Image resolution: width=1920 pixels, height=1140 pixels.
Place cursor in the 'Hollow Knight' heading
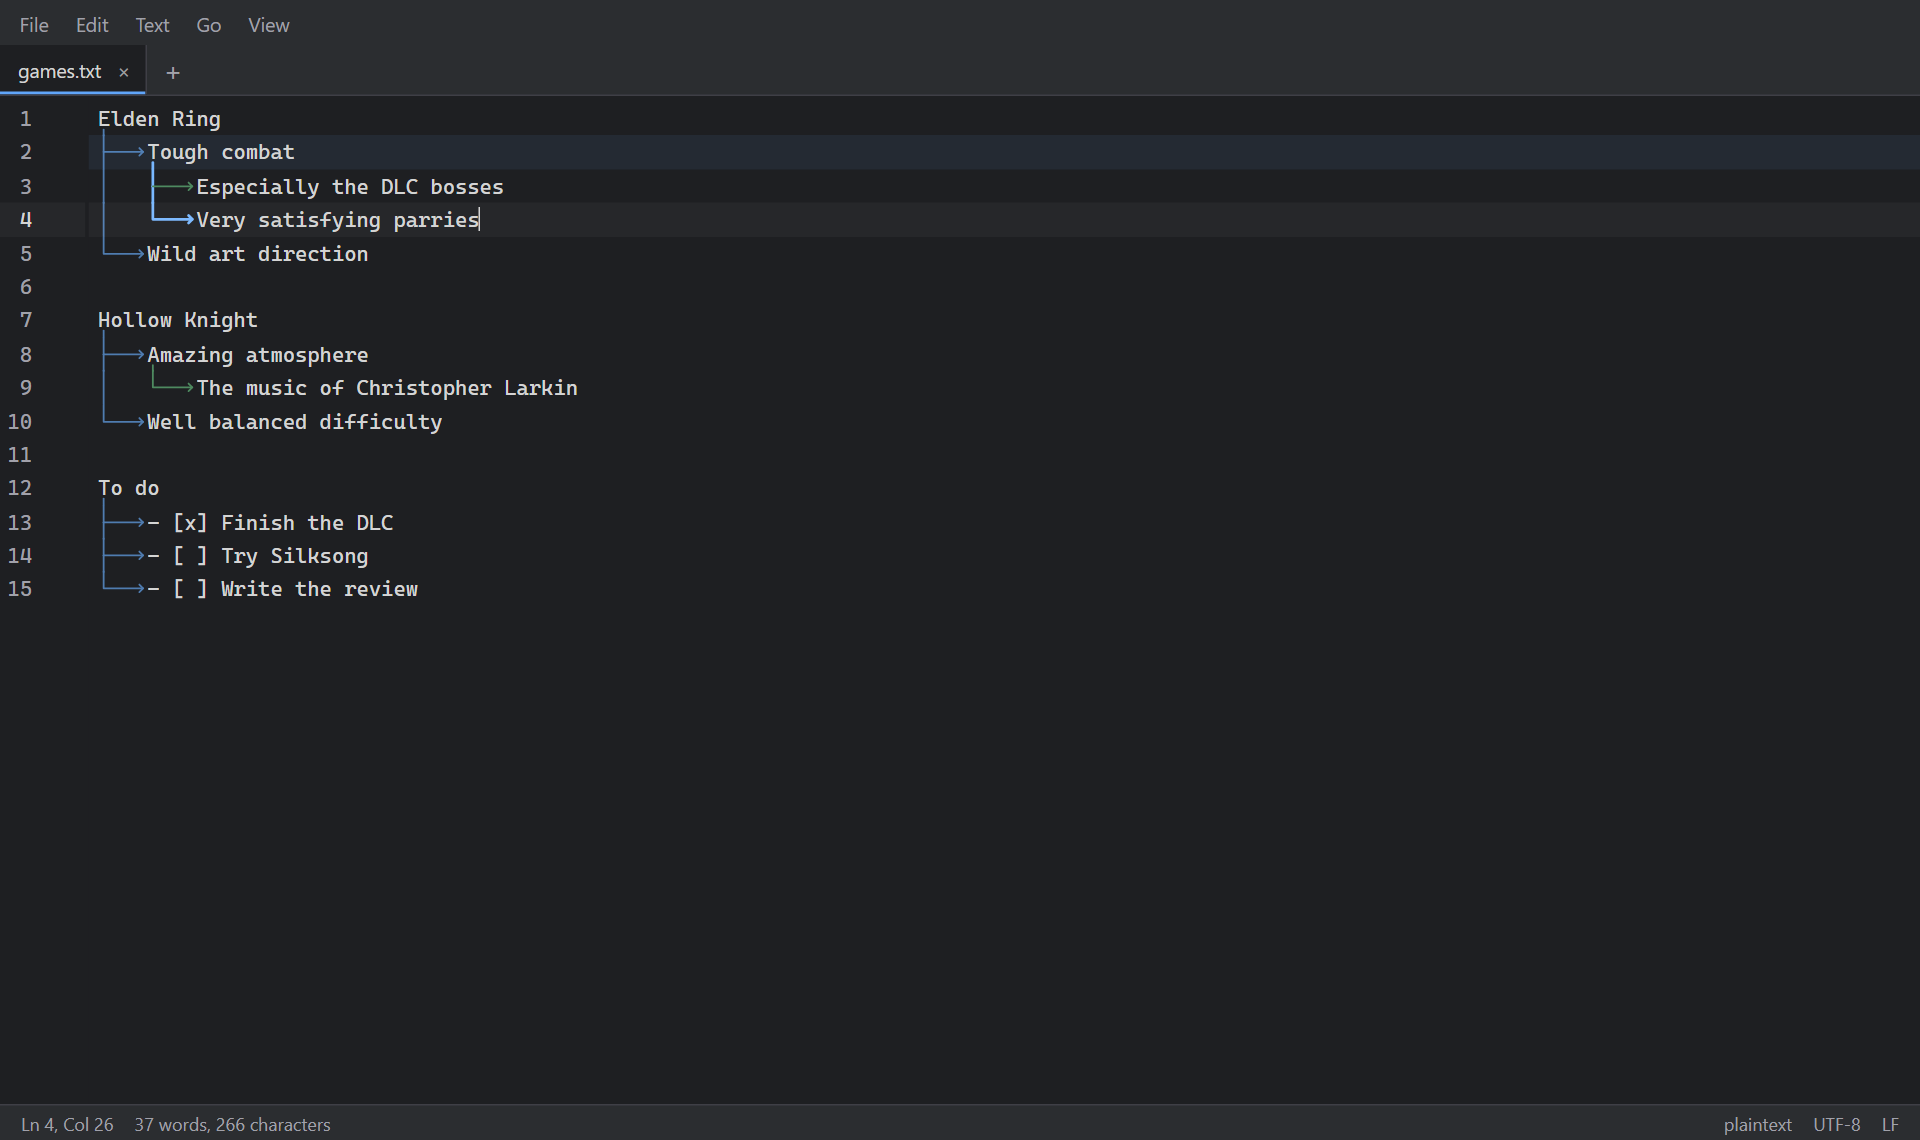(178, 320)
